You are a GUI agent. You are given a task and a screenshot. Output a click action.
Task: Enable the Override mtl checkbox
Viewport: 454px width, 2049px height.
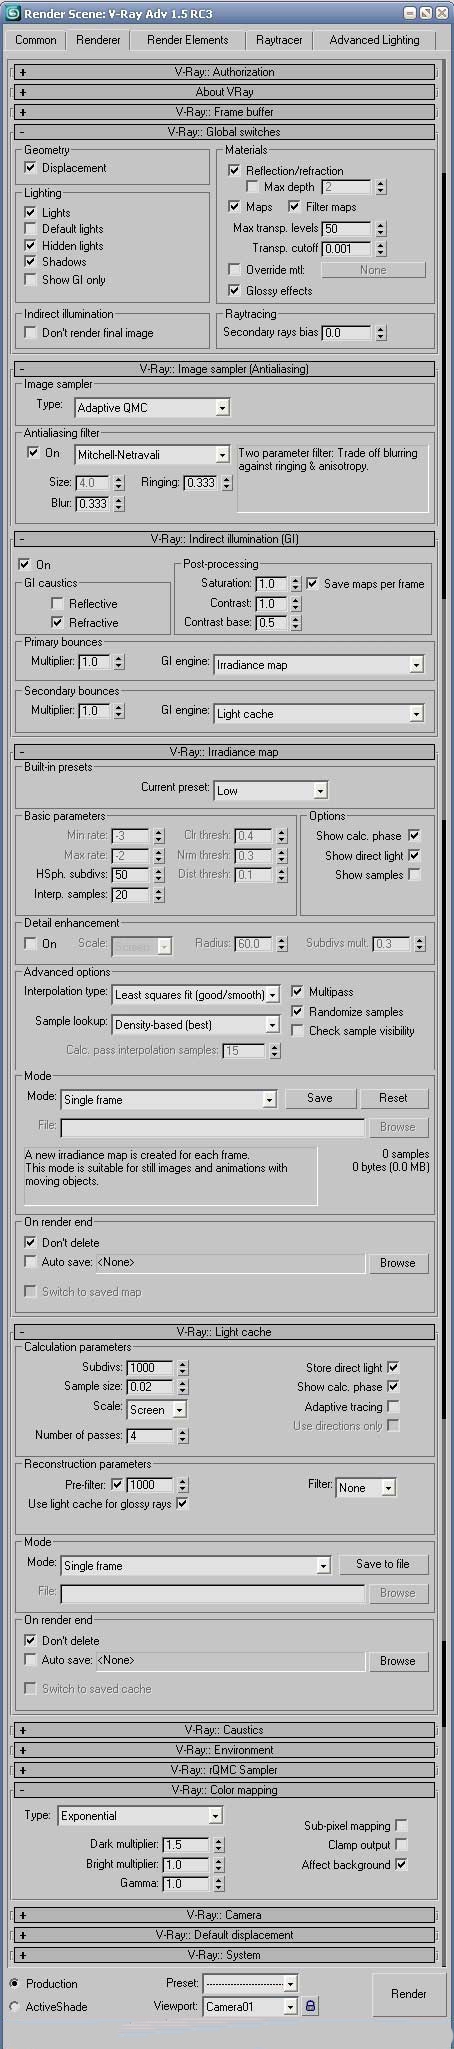point(234,270)
